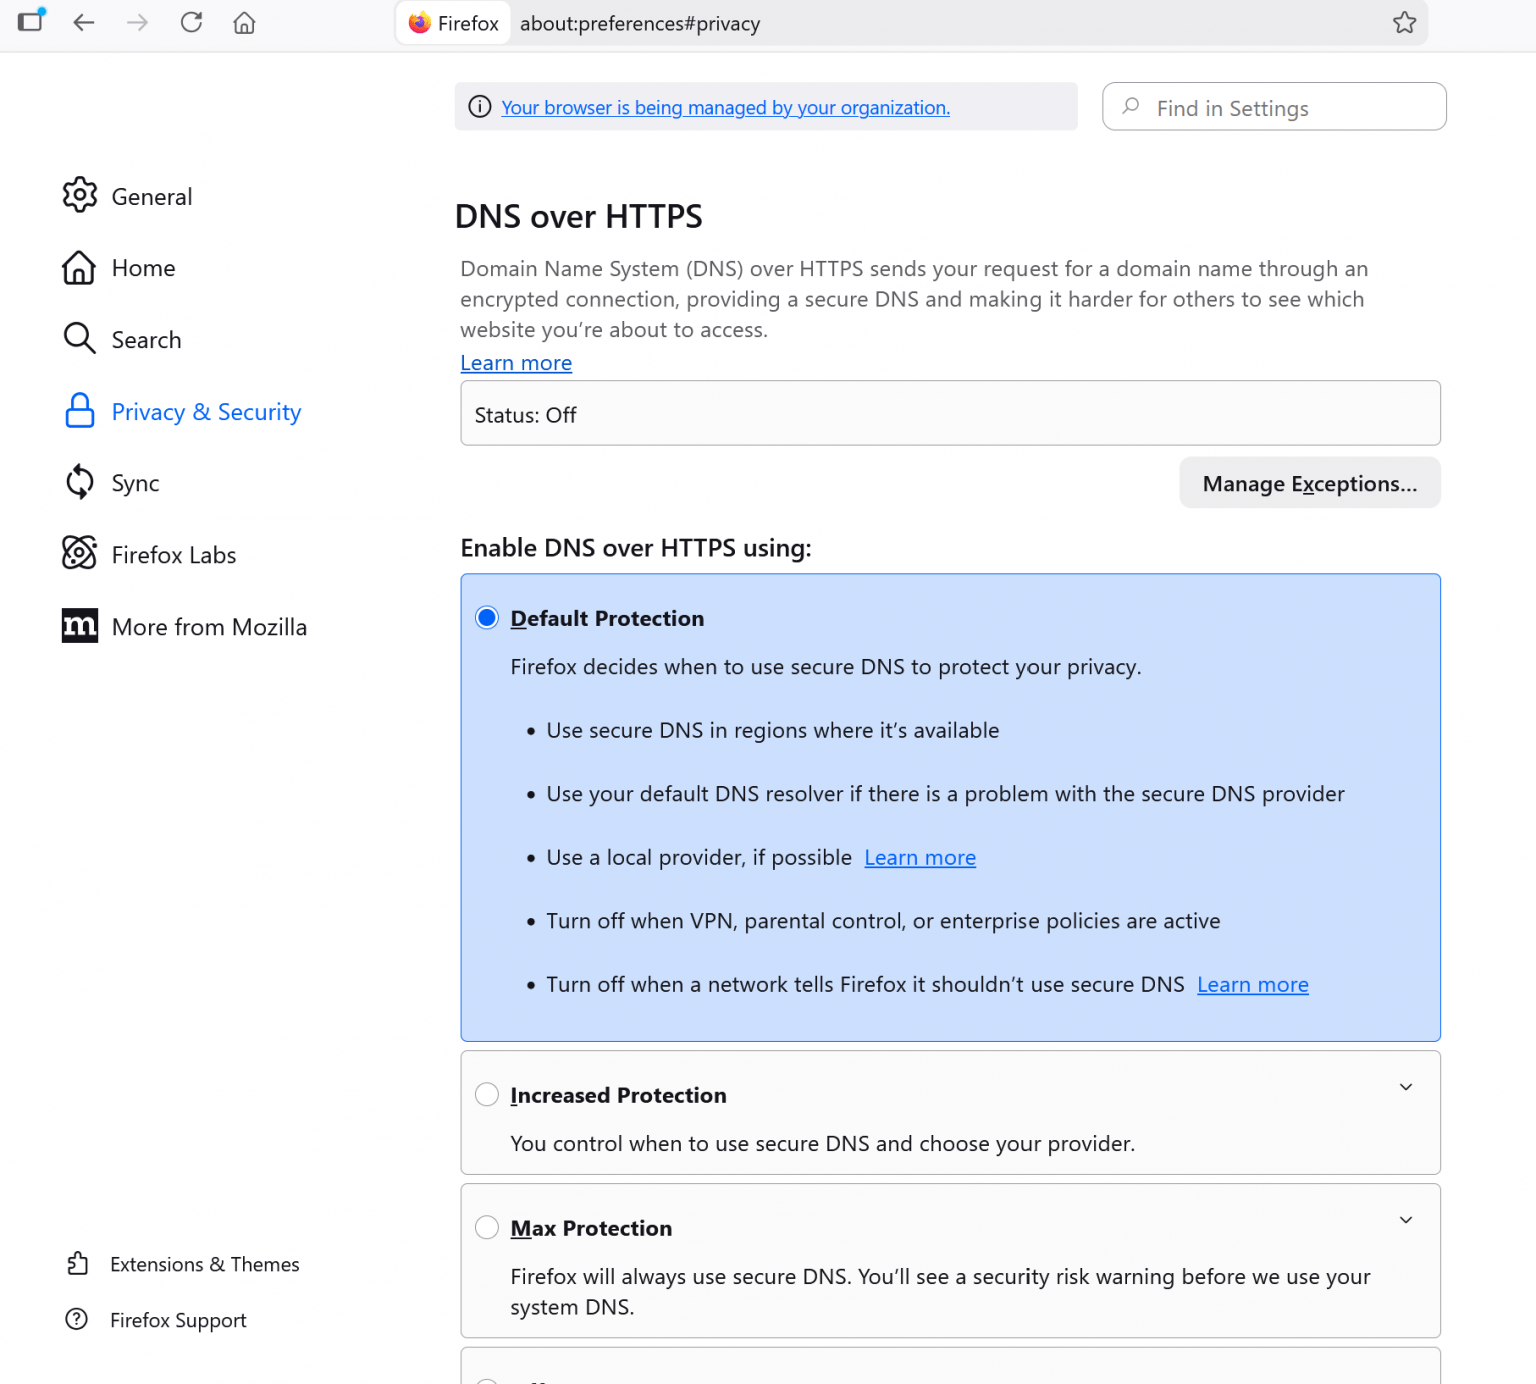The image size is (1536, 1384).
Task: Click inside the Find in Settings field
Action: [x=1273, y=107]
